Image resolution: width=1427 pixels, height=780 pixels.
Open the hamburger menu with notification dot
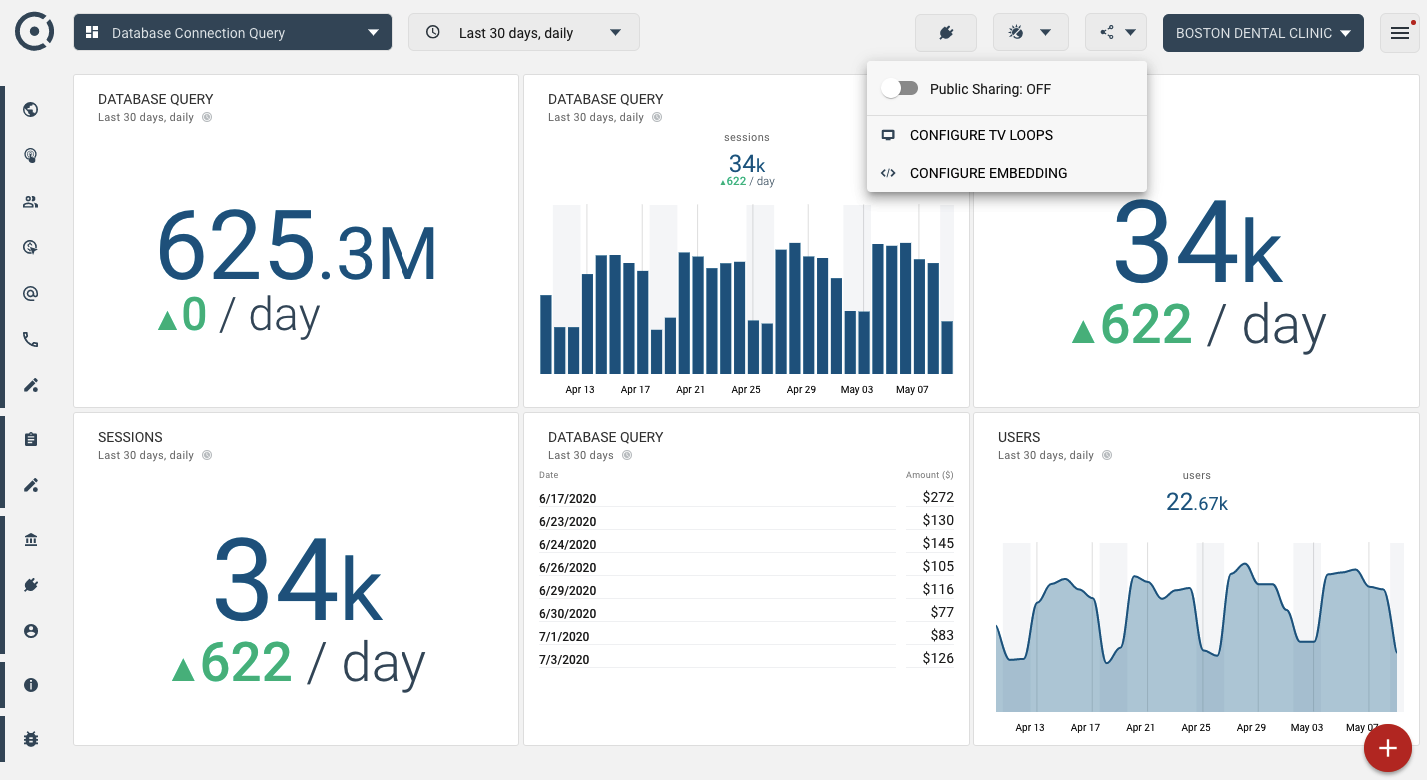1399,33
